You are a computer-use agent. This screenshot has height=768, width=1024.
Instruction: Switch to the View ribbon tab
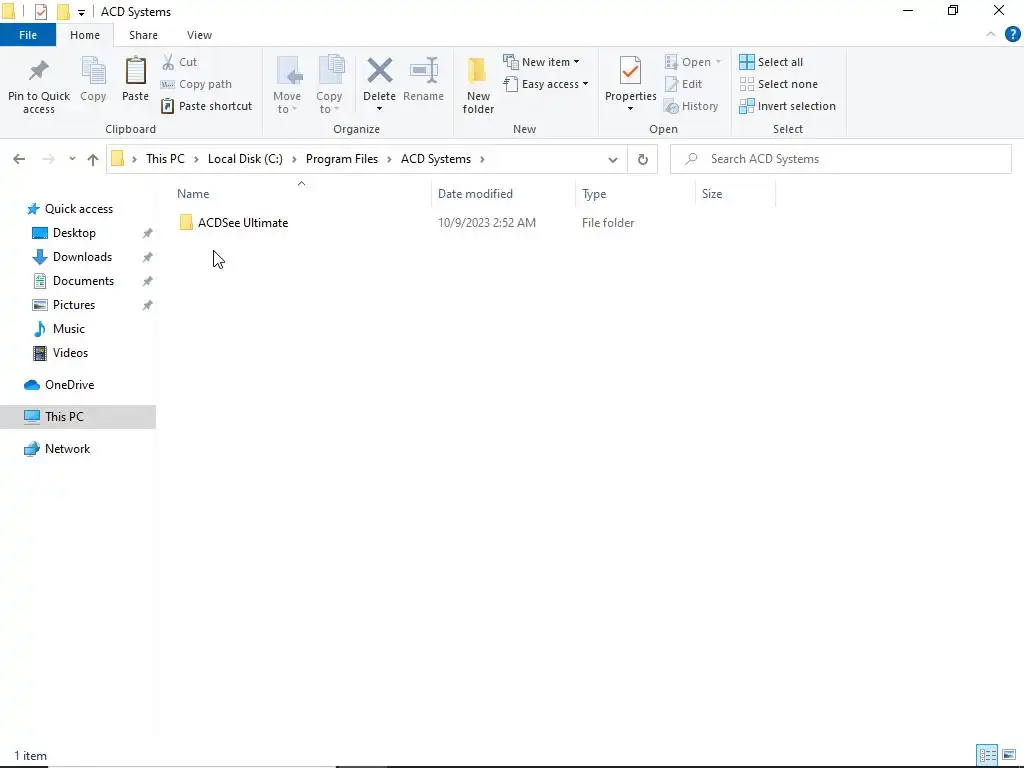coord(199,35)
